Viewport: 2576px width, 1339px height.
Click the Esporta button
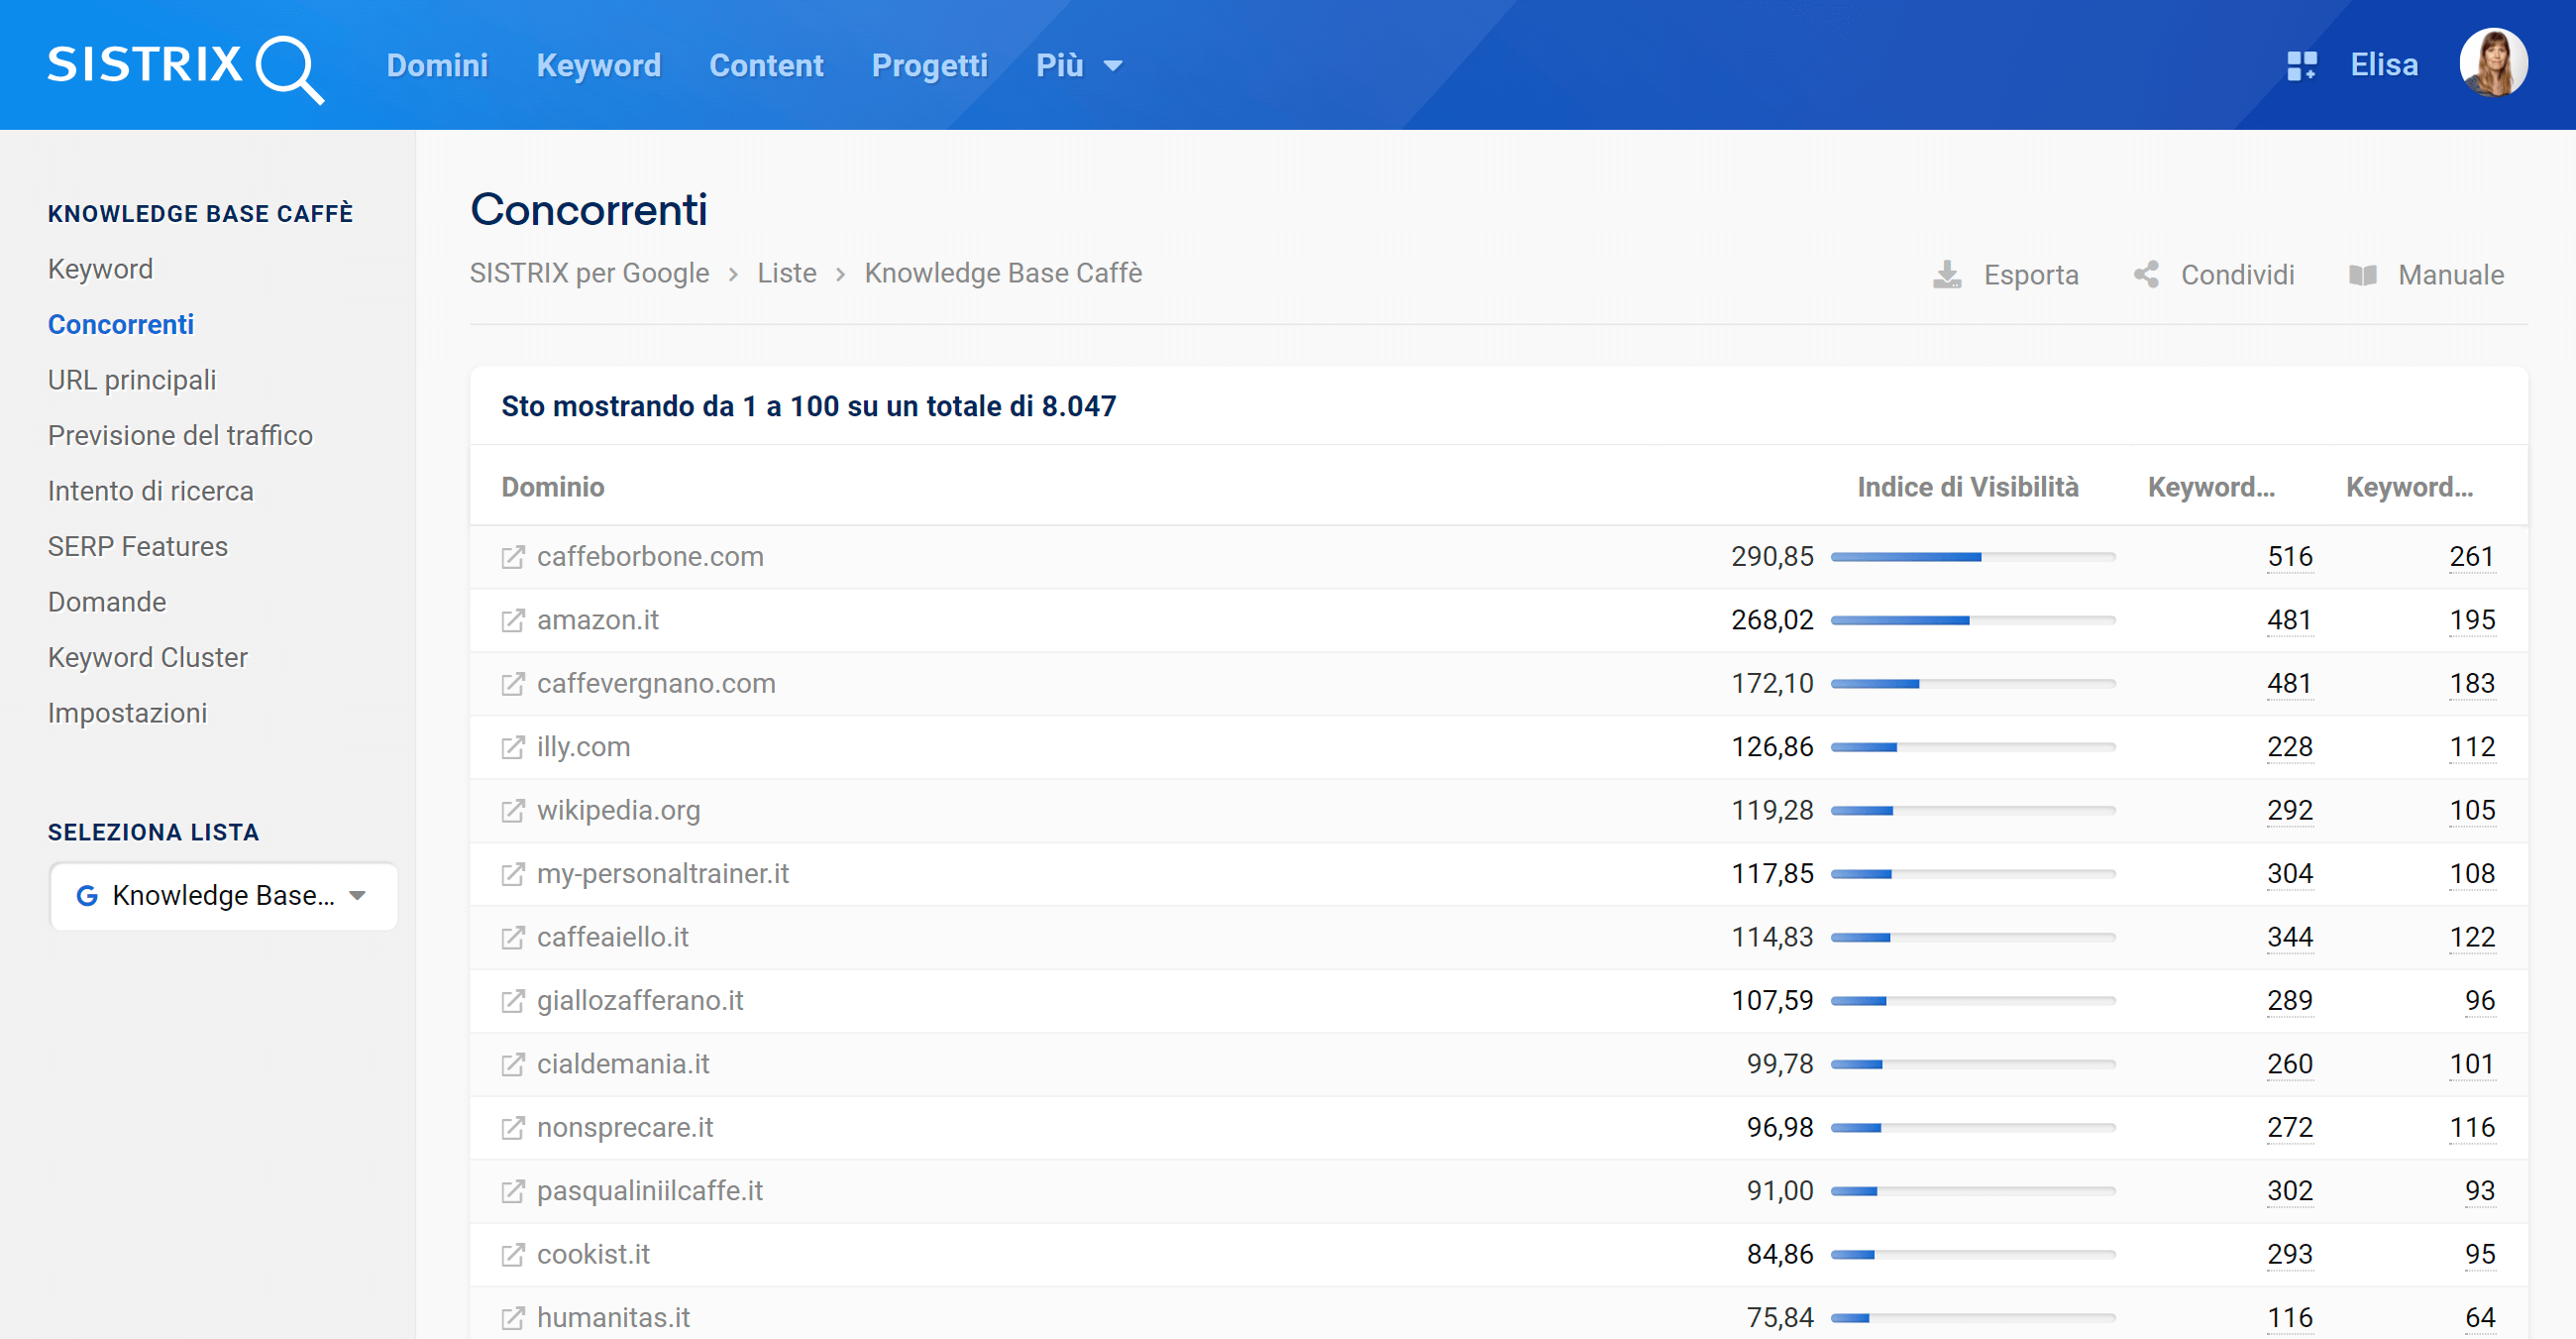[2005, 275]
